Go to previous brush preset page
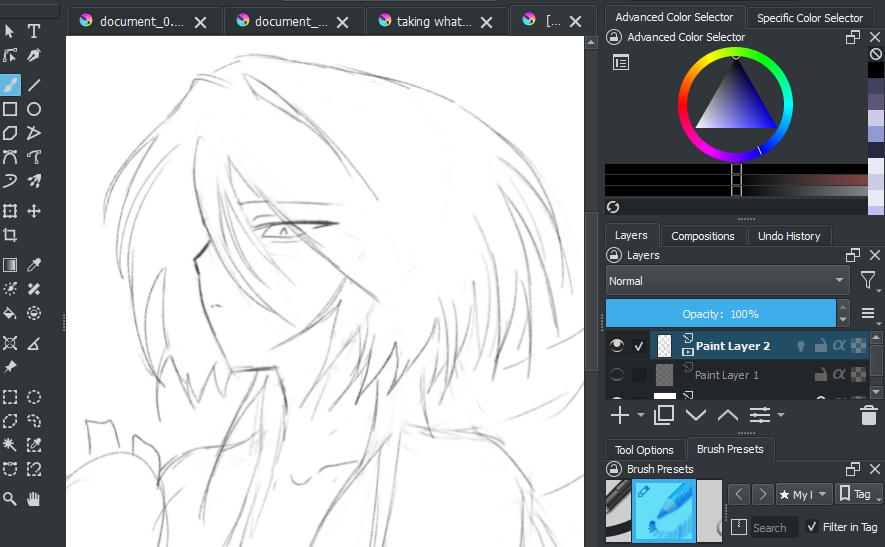Screen dimensions: 885x547 [x=738, y=495]
